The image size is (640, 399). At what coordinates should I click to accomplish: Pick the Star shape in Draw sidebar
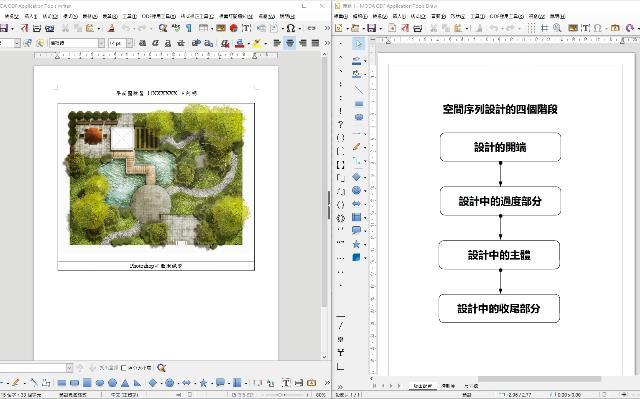[x=356, y=244]
